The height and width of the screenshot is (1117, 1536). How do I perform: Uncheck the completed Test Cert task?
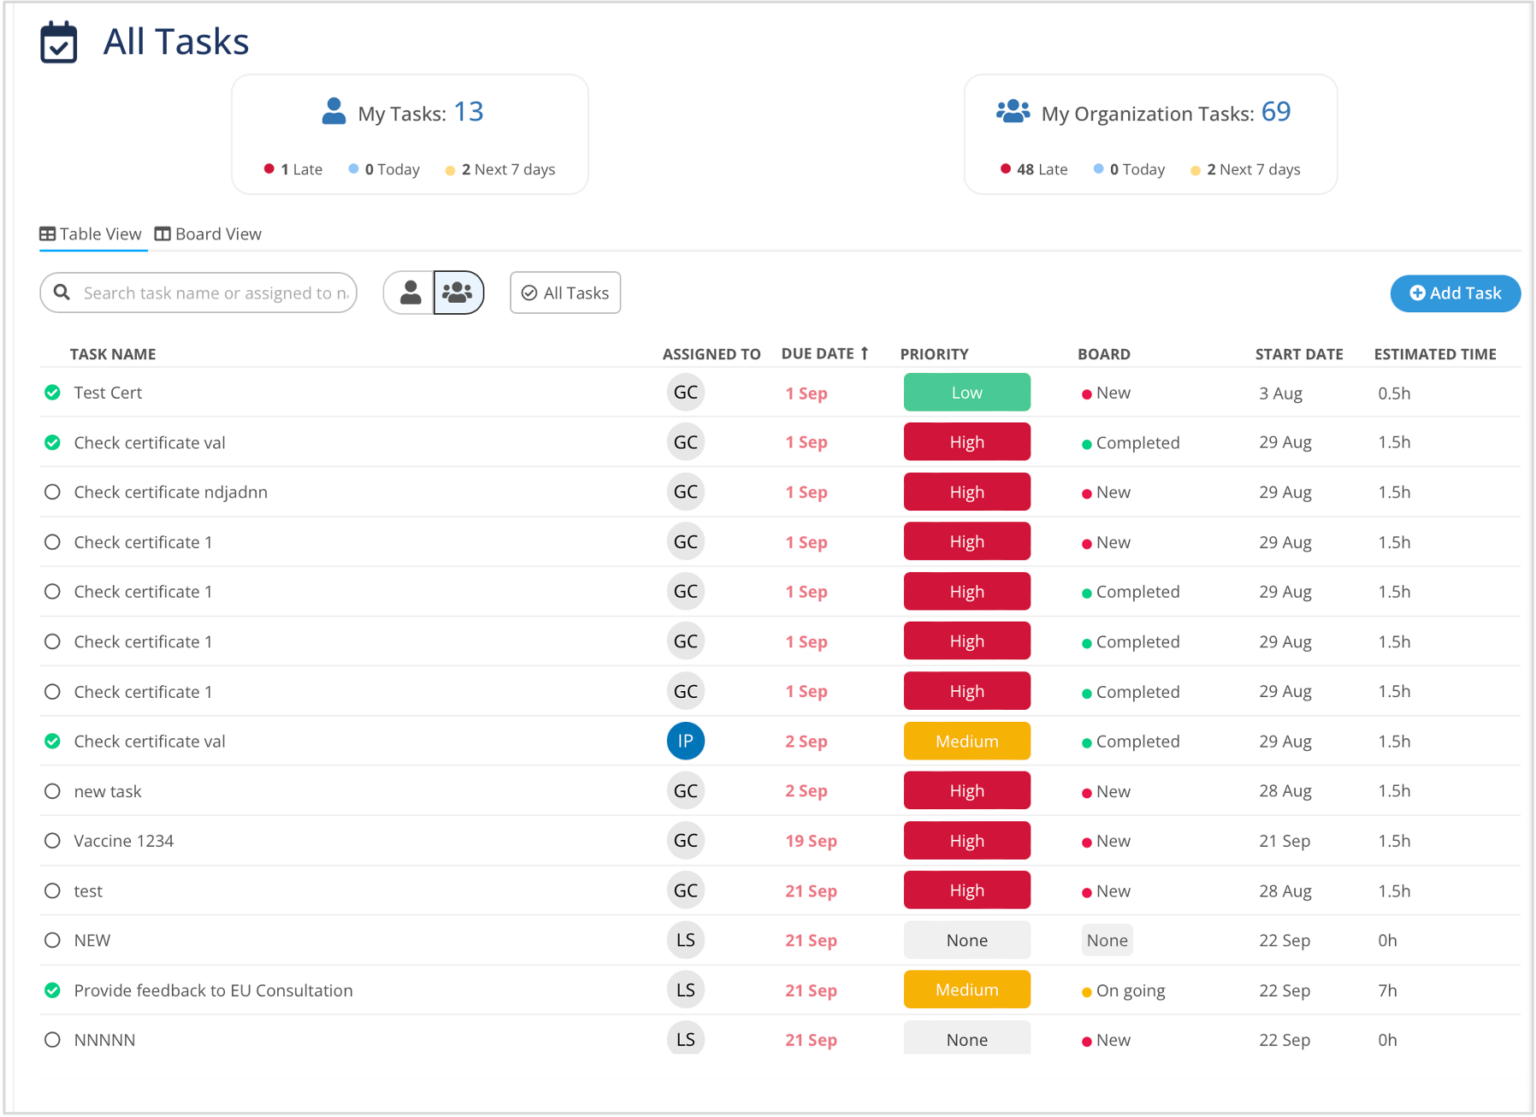(x=52, y=392)
